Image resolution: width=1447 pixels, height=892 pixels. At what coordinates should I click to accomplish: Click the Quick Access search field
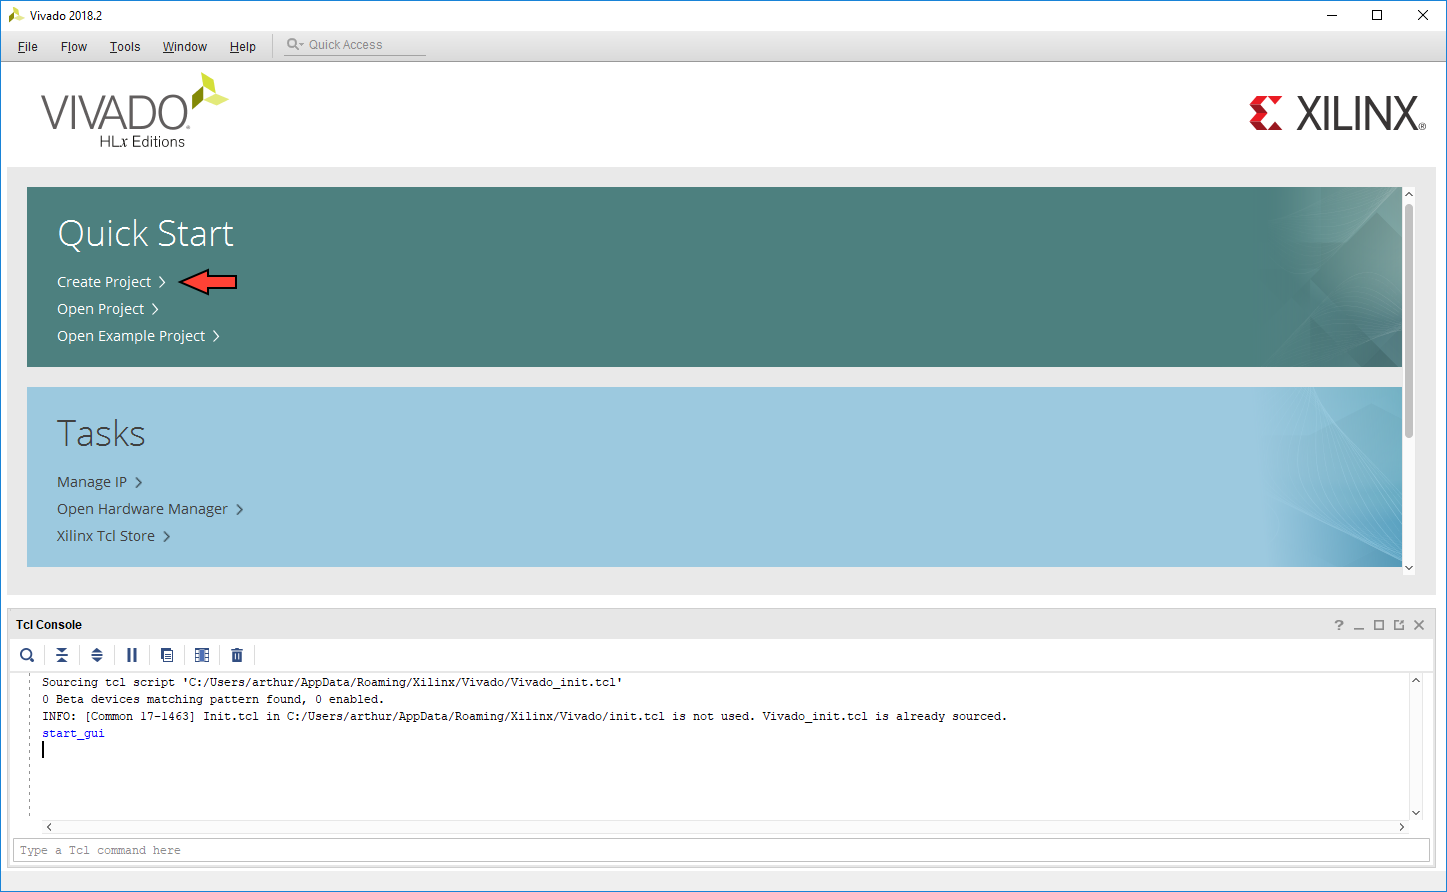point(355,45)
